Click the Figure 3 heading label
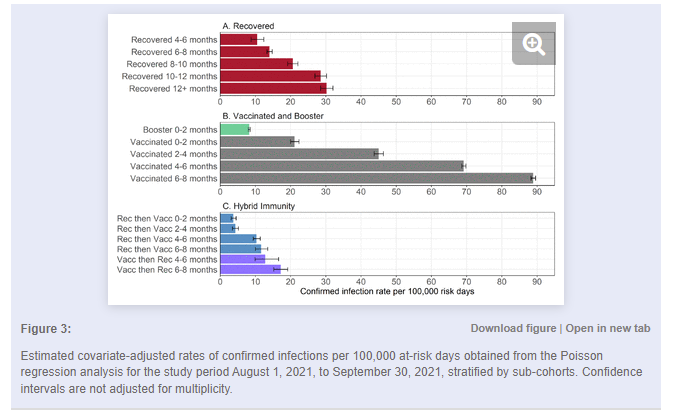The image size is (687, 413). 46,328
